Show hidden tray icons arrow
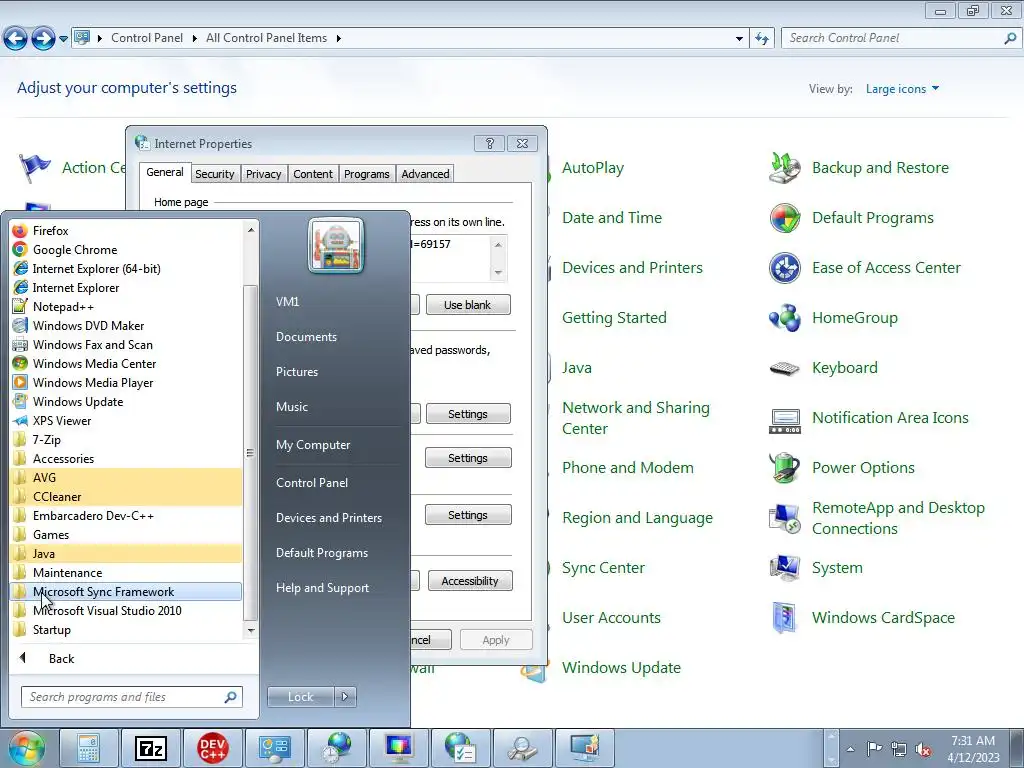 click(x=850, y=750)
